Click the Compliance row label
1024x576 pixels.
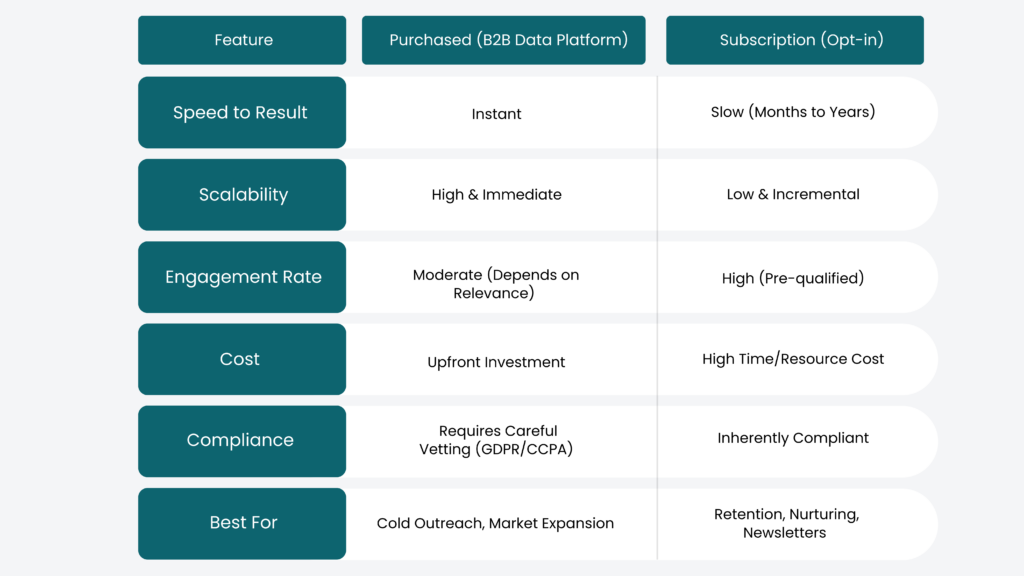tap(240, 440)
